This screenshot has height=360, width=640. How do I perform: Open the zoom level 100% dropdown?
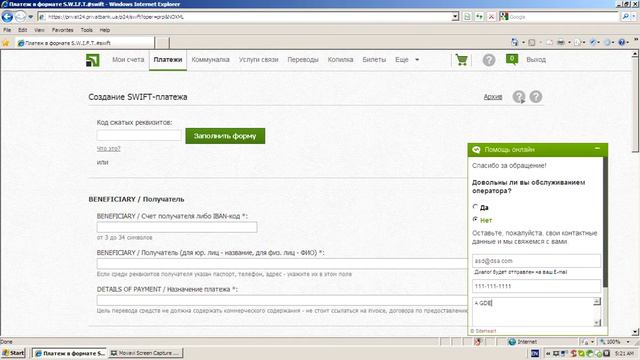pyautogui.click(x=628, y=342)
